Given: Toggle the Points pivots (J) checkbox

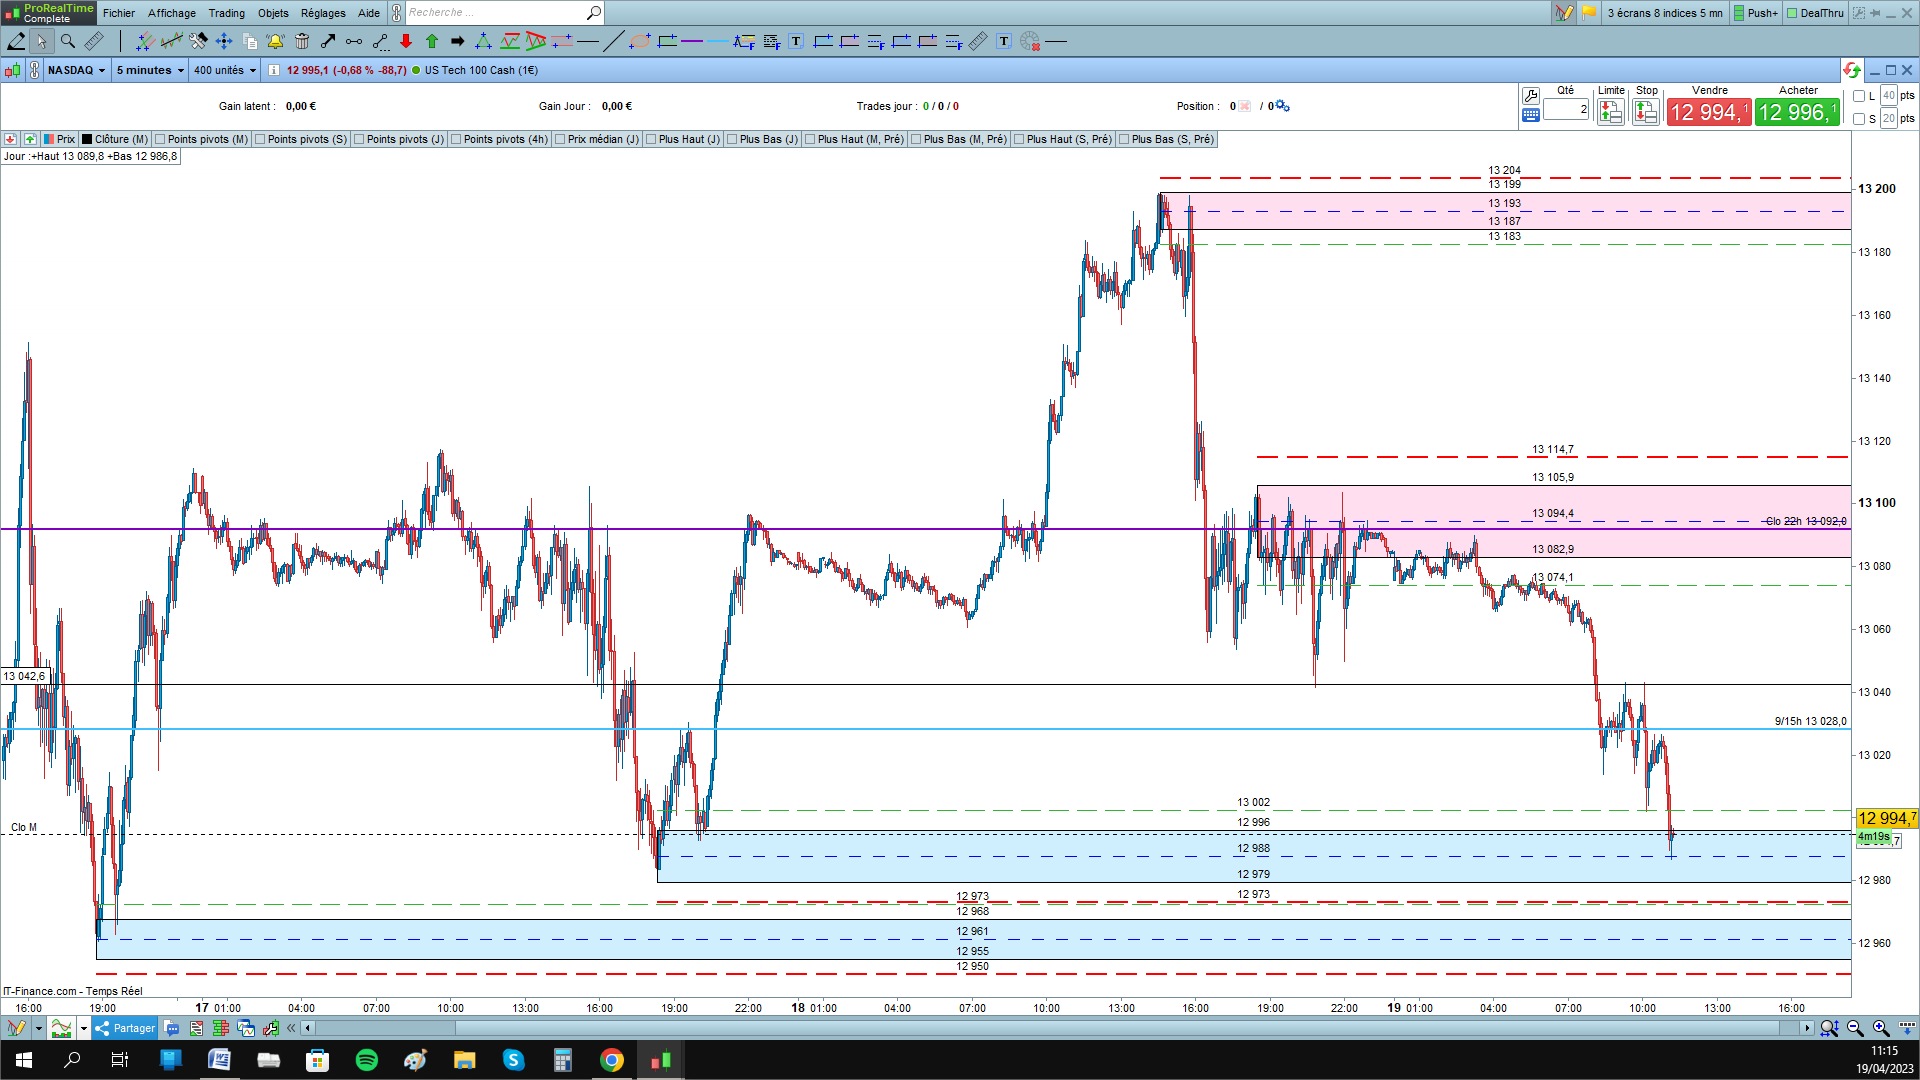Looking at the screenshot, I should 360,139.
